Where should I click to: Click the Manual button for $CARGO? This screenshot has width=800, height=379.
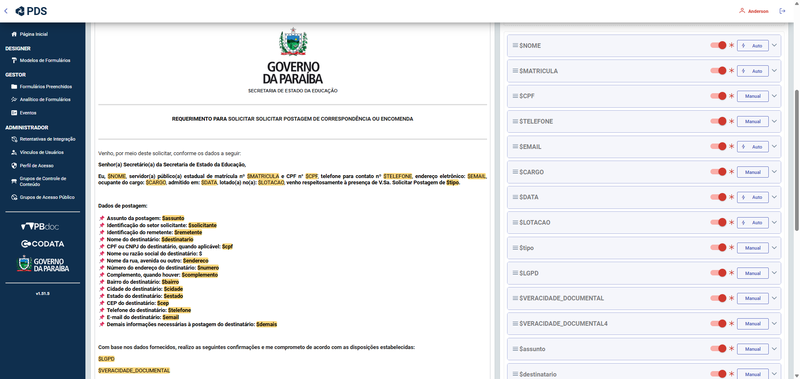tap(753, 172)
